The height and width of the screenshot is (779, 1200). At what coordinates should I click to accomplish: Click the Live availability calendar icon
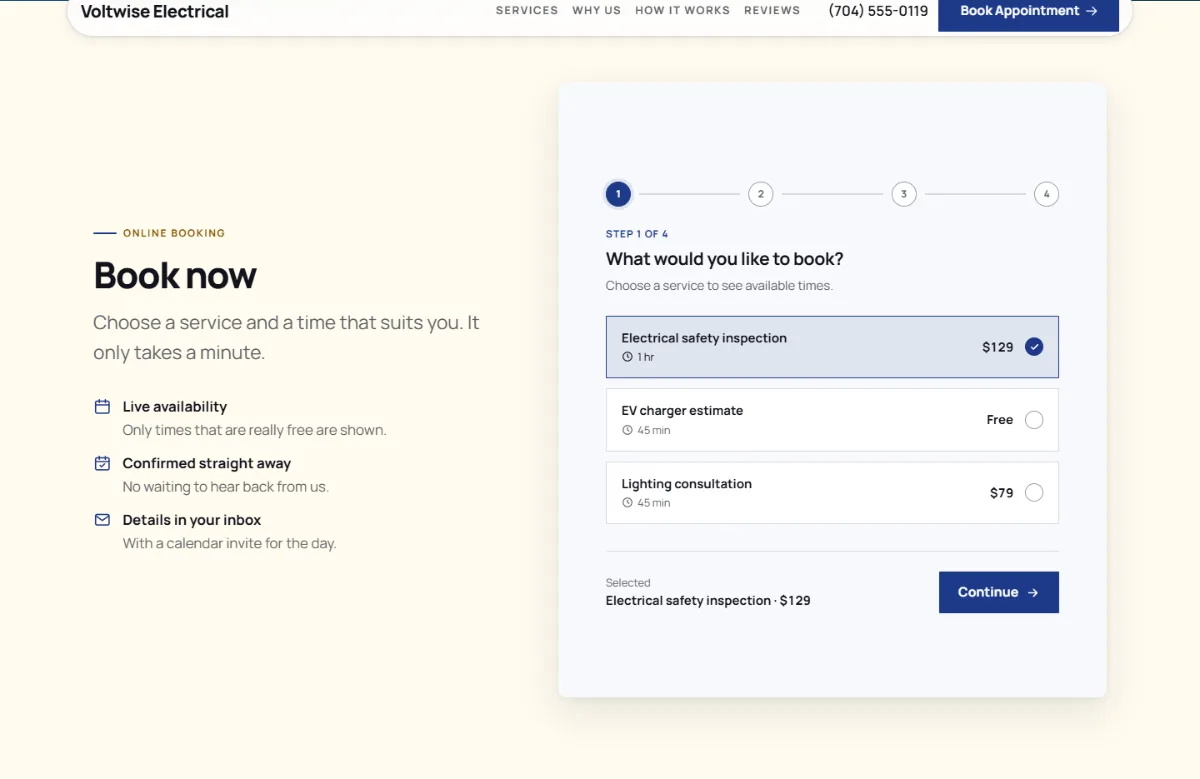point(102,407)
